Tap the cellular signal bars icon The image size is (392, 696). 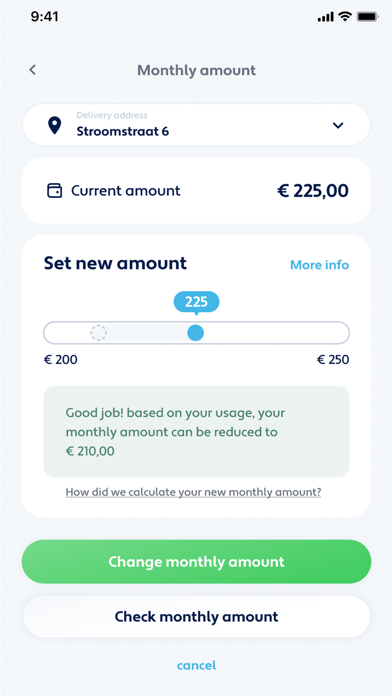coord(325,17)
